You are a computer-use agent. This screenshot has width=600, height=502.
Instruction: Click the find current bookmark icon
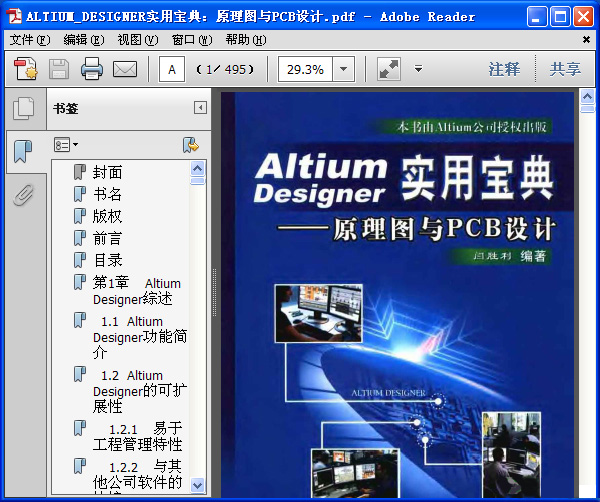pyautogui.click(x=190, y=145)
